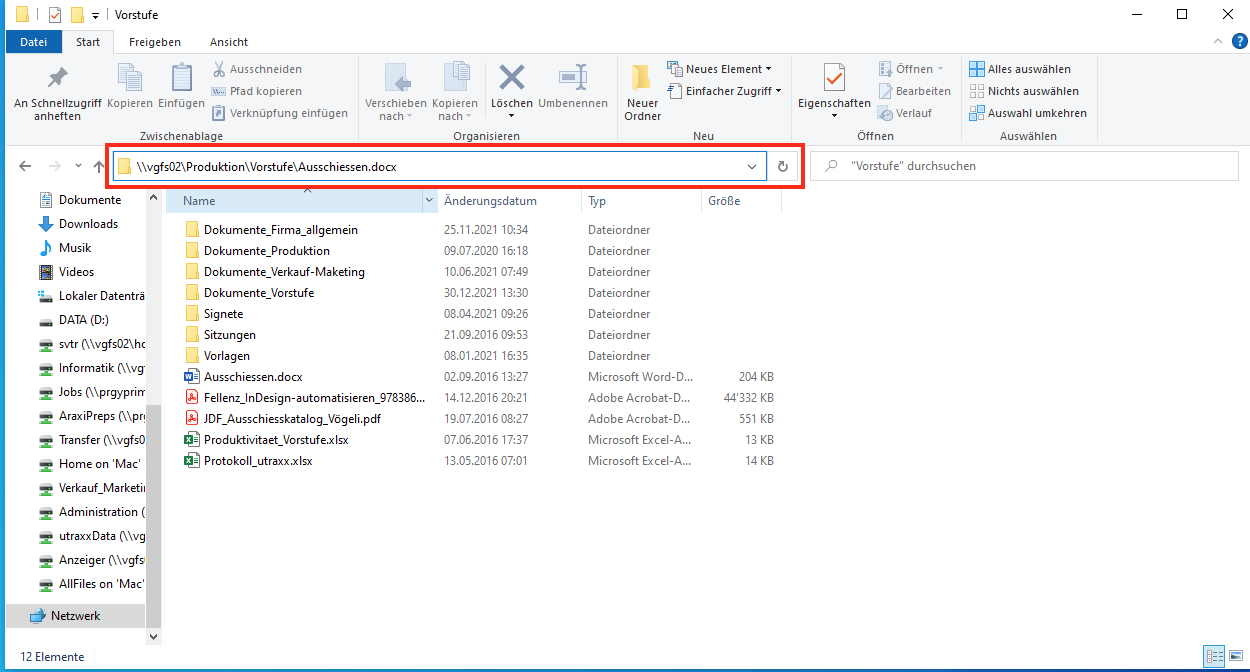Screen dimensions: 1250x672
Task: Navigate up one folder level arrow
Action: click(99, 166)
